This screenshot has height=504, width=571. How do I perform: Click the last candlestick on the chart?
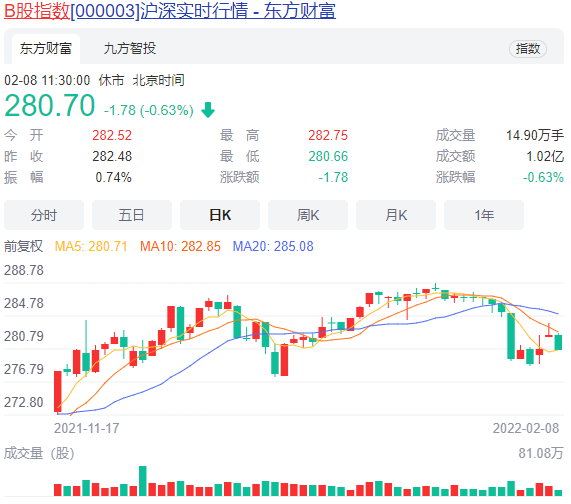pyautogui.click(x=558, y=342)
